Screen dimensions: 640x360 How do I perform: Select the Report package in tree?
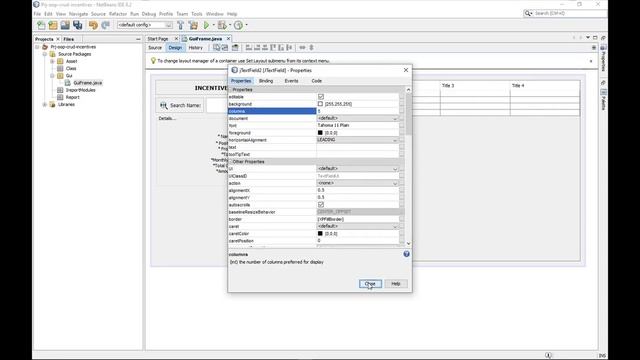point(73,98)
